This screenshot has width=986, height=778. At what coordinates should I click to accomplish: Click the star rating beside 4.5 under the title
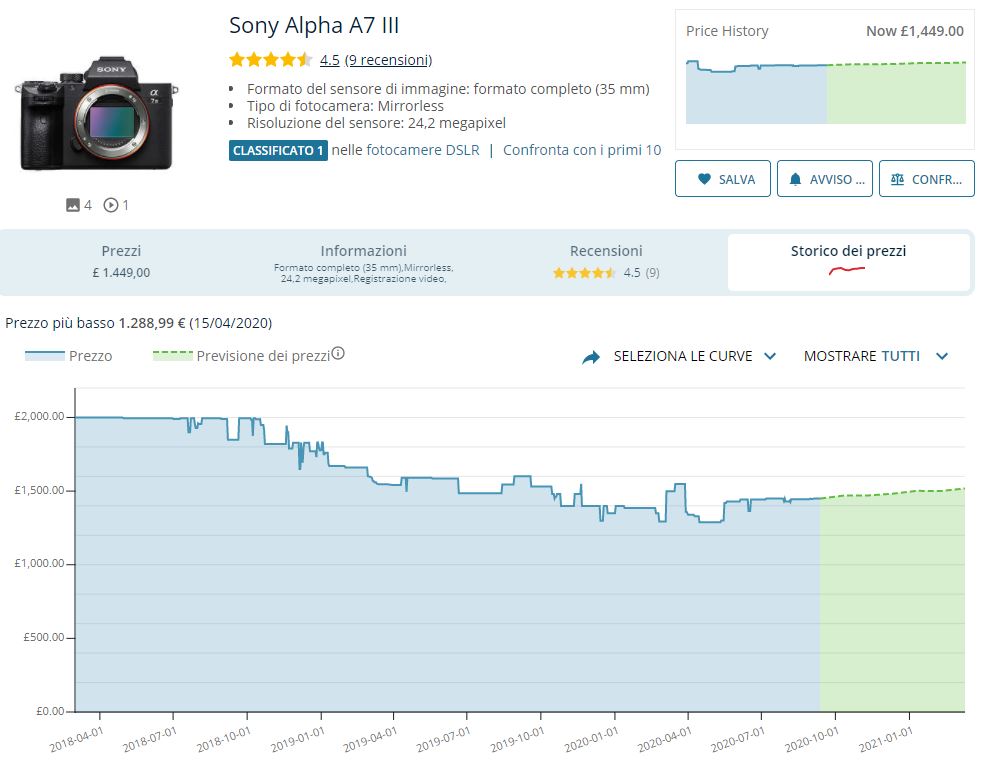coord(270,60)
